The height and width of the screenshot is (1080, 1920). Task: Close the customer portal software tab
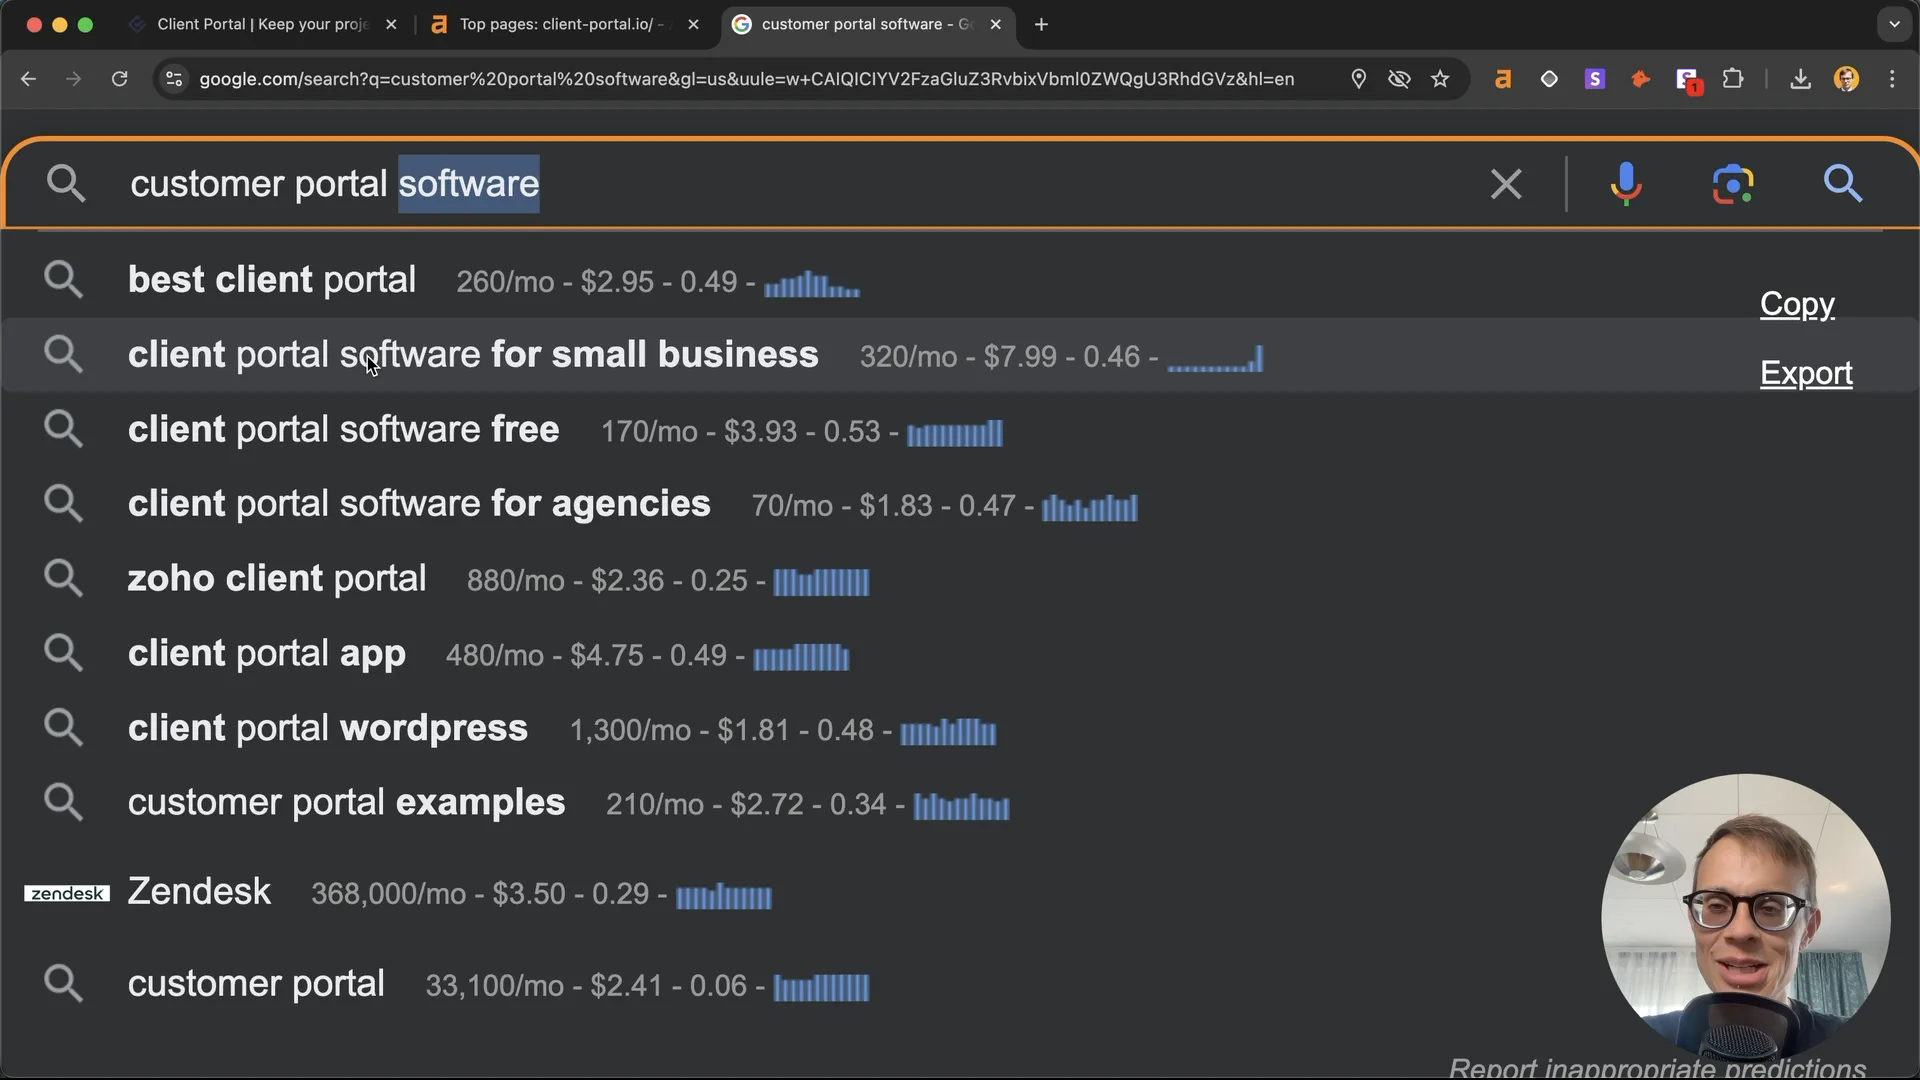tap(995, 24)
